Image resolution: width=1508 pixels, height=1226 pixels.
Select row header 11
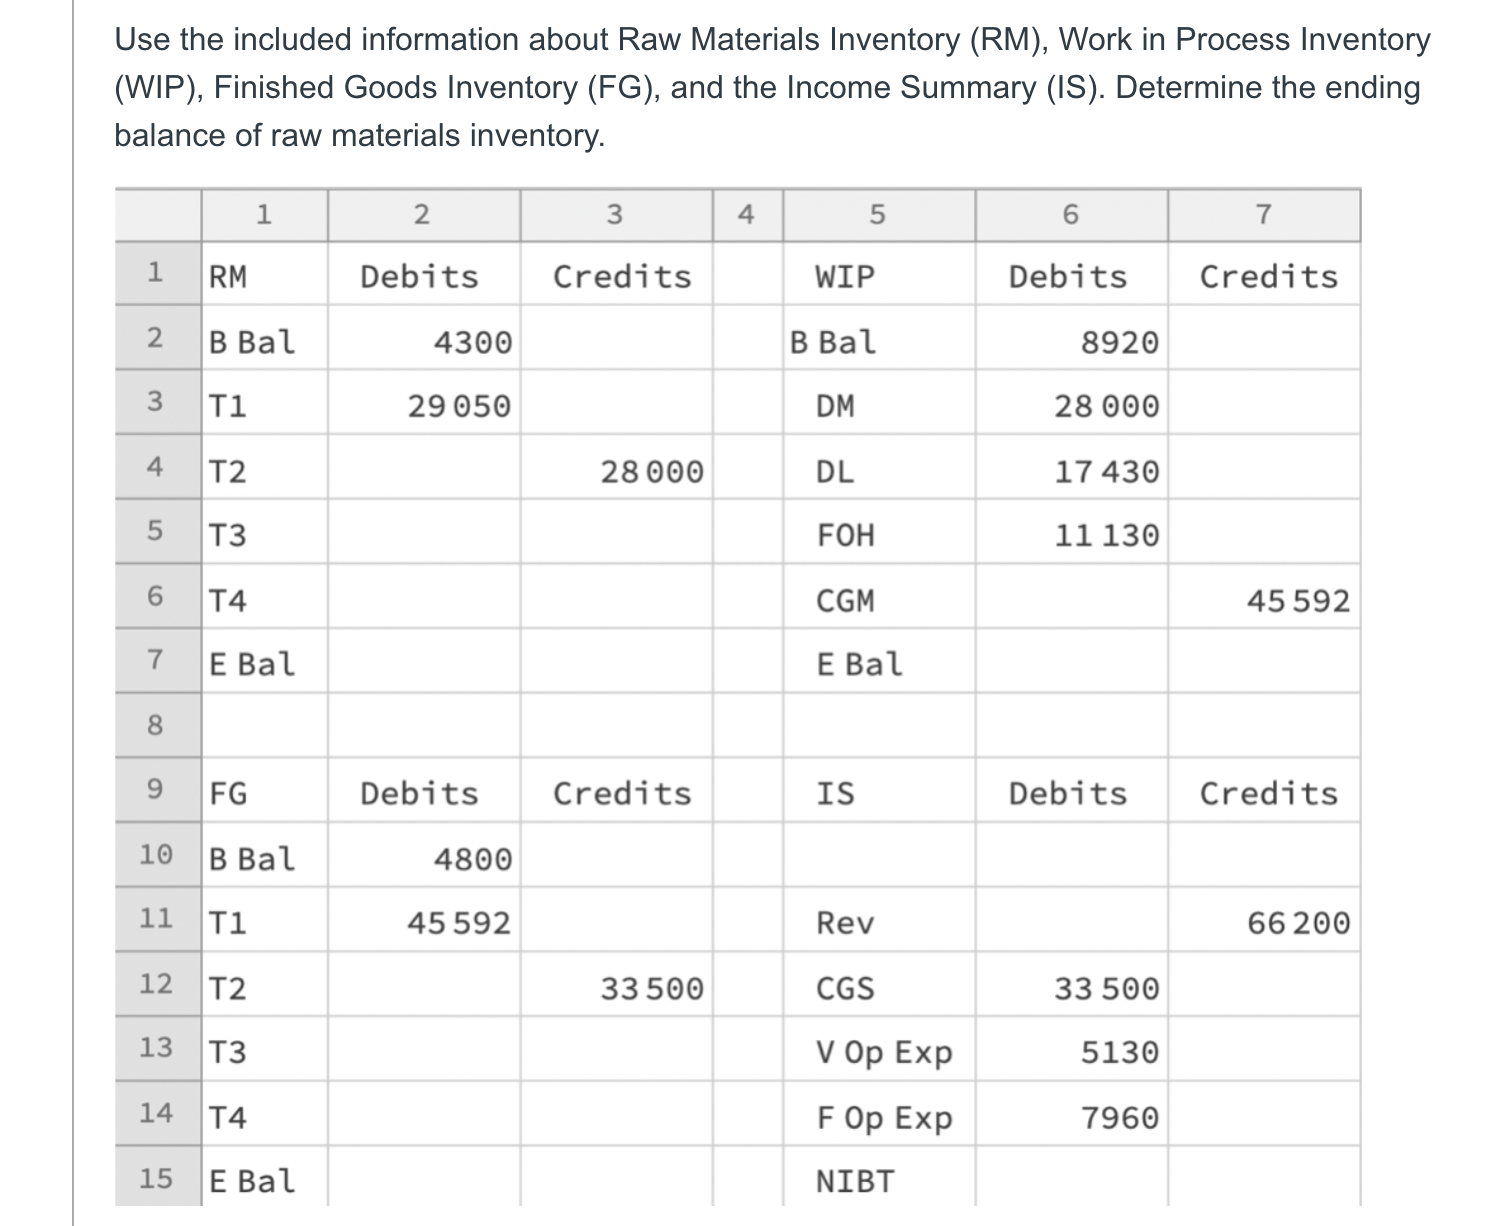tap(157, 919)
